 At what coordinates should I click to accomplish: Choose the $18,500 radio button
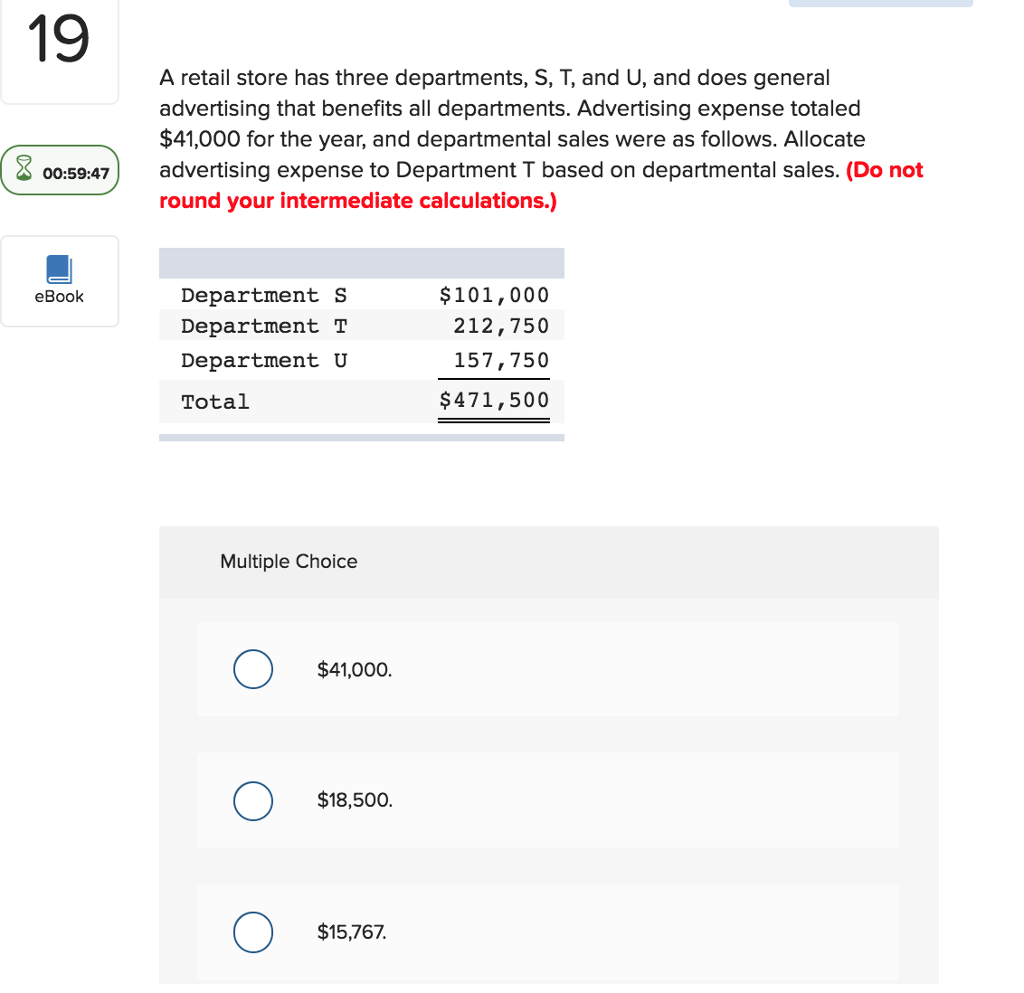pos(253,801)
